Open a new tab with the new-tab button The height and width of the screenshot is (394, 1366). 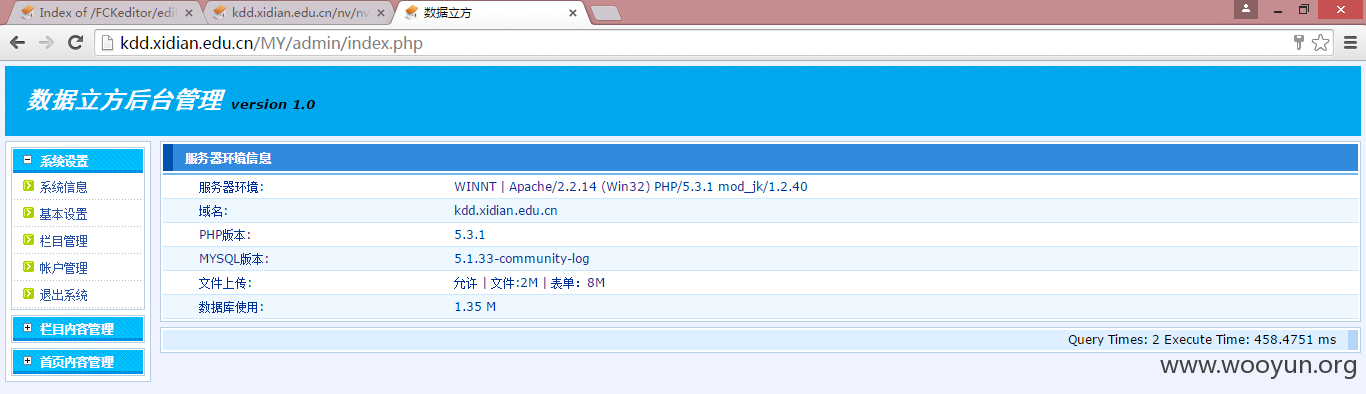coord(606,14)
